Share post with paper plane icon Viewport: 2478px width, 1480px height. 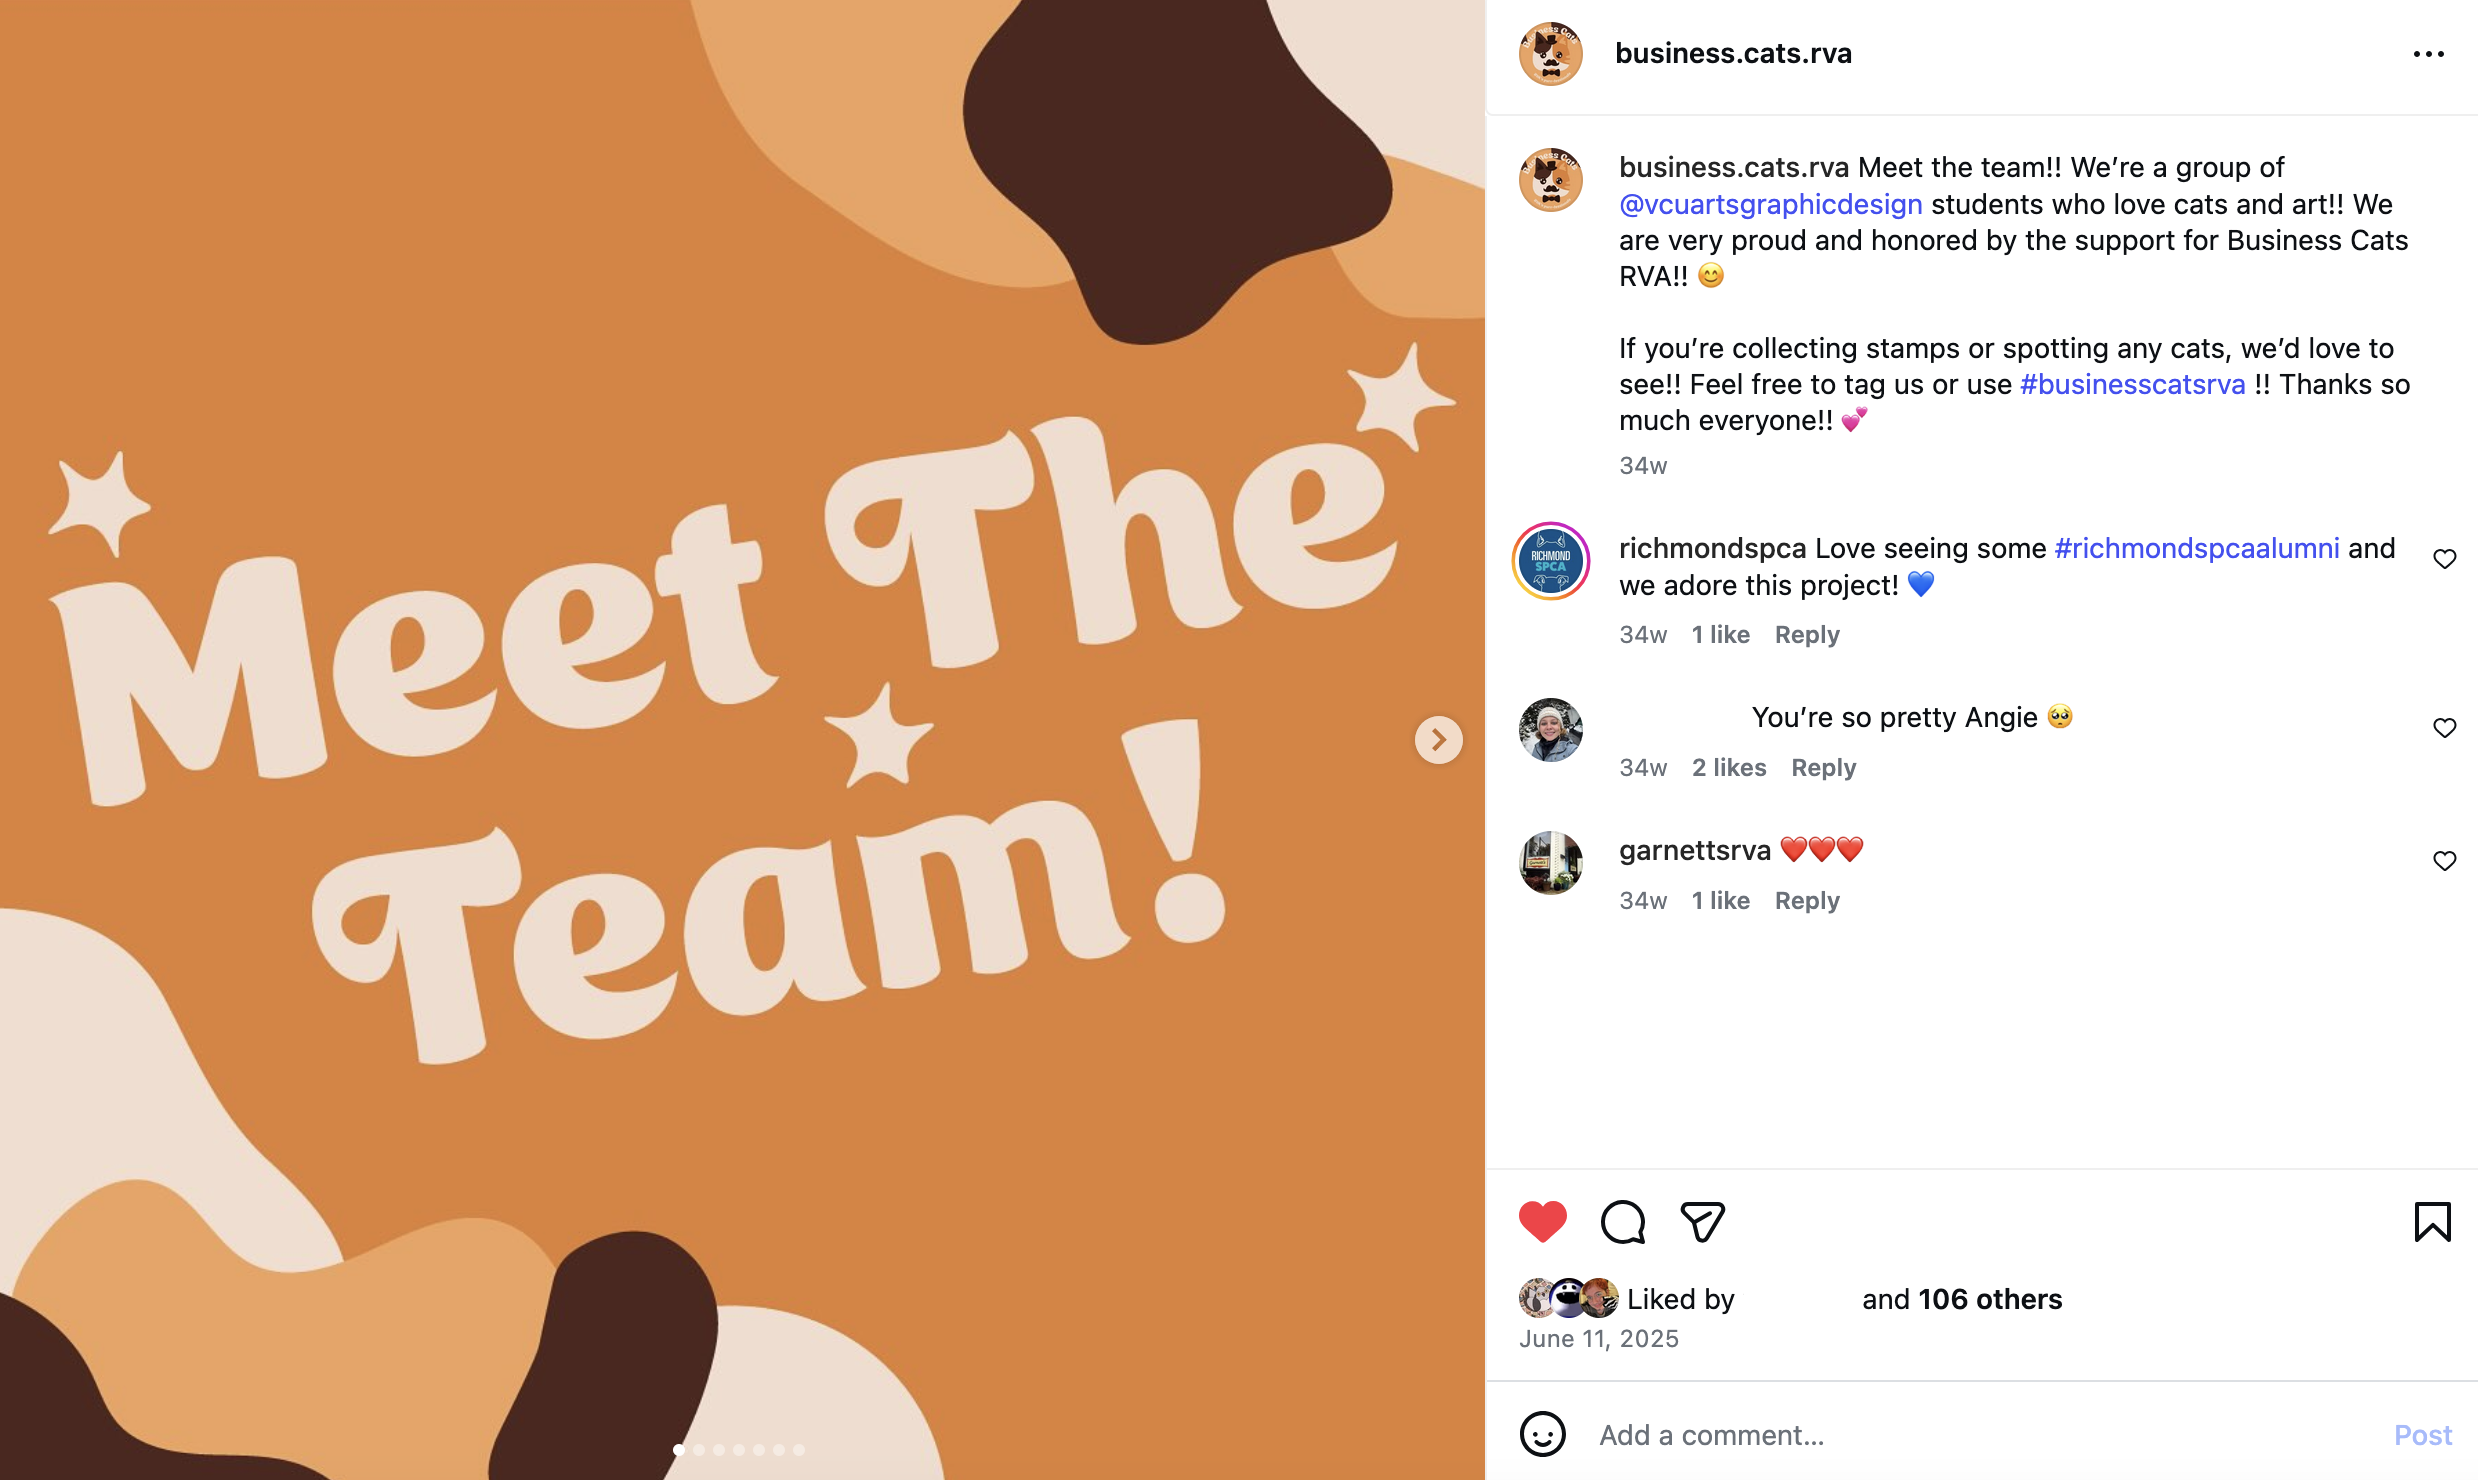1702,1221
